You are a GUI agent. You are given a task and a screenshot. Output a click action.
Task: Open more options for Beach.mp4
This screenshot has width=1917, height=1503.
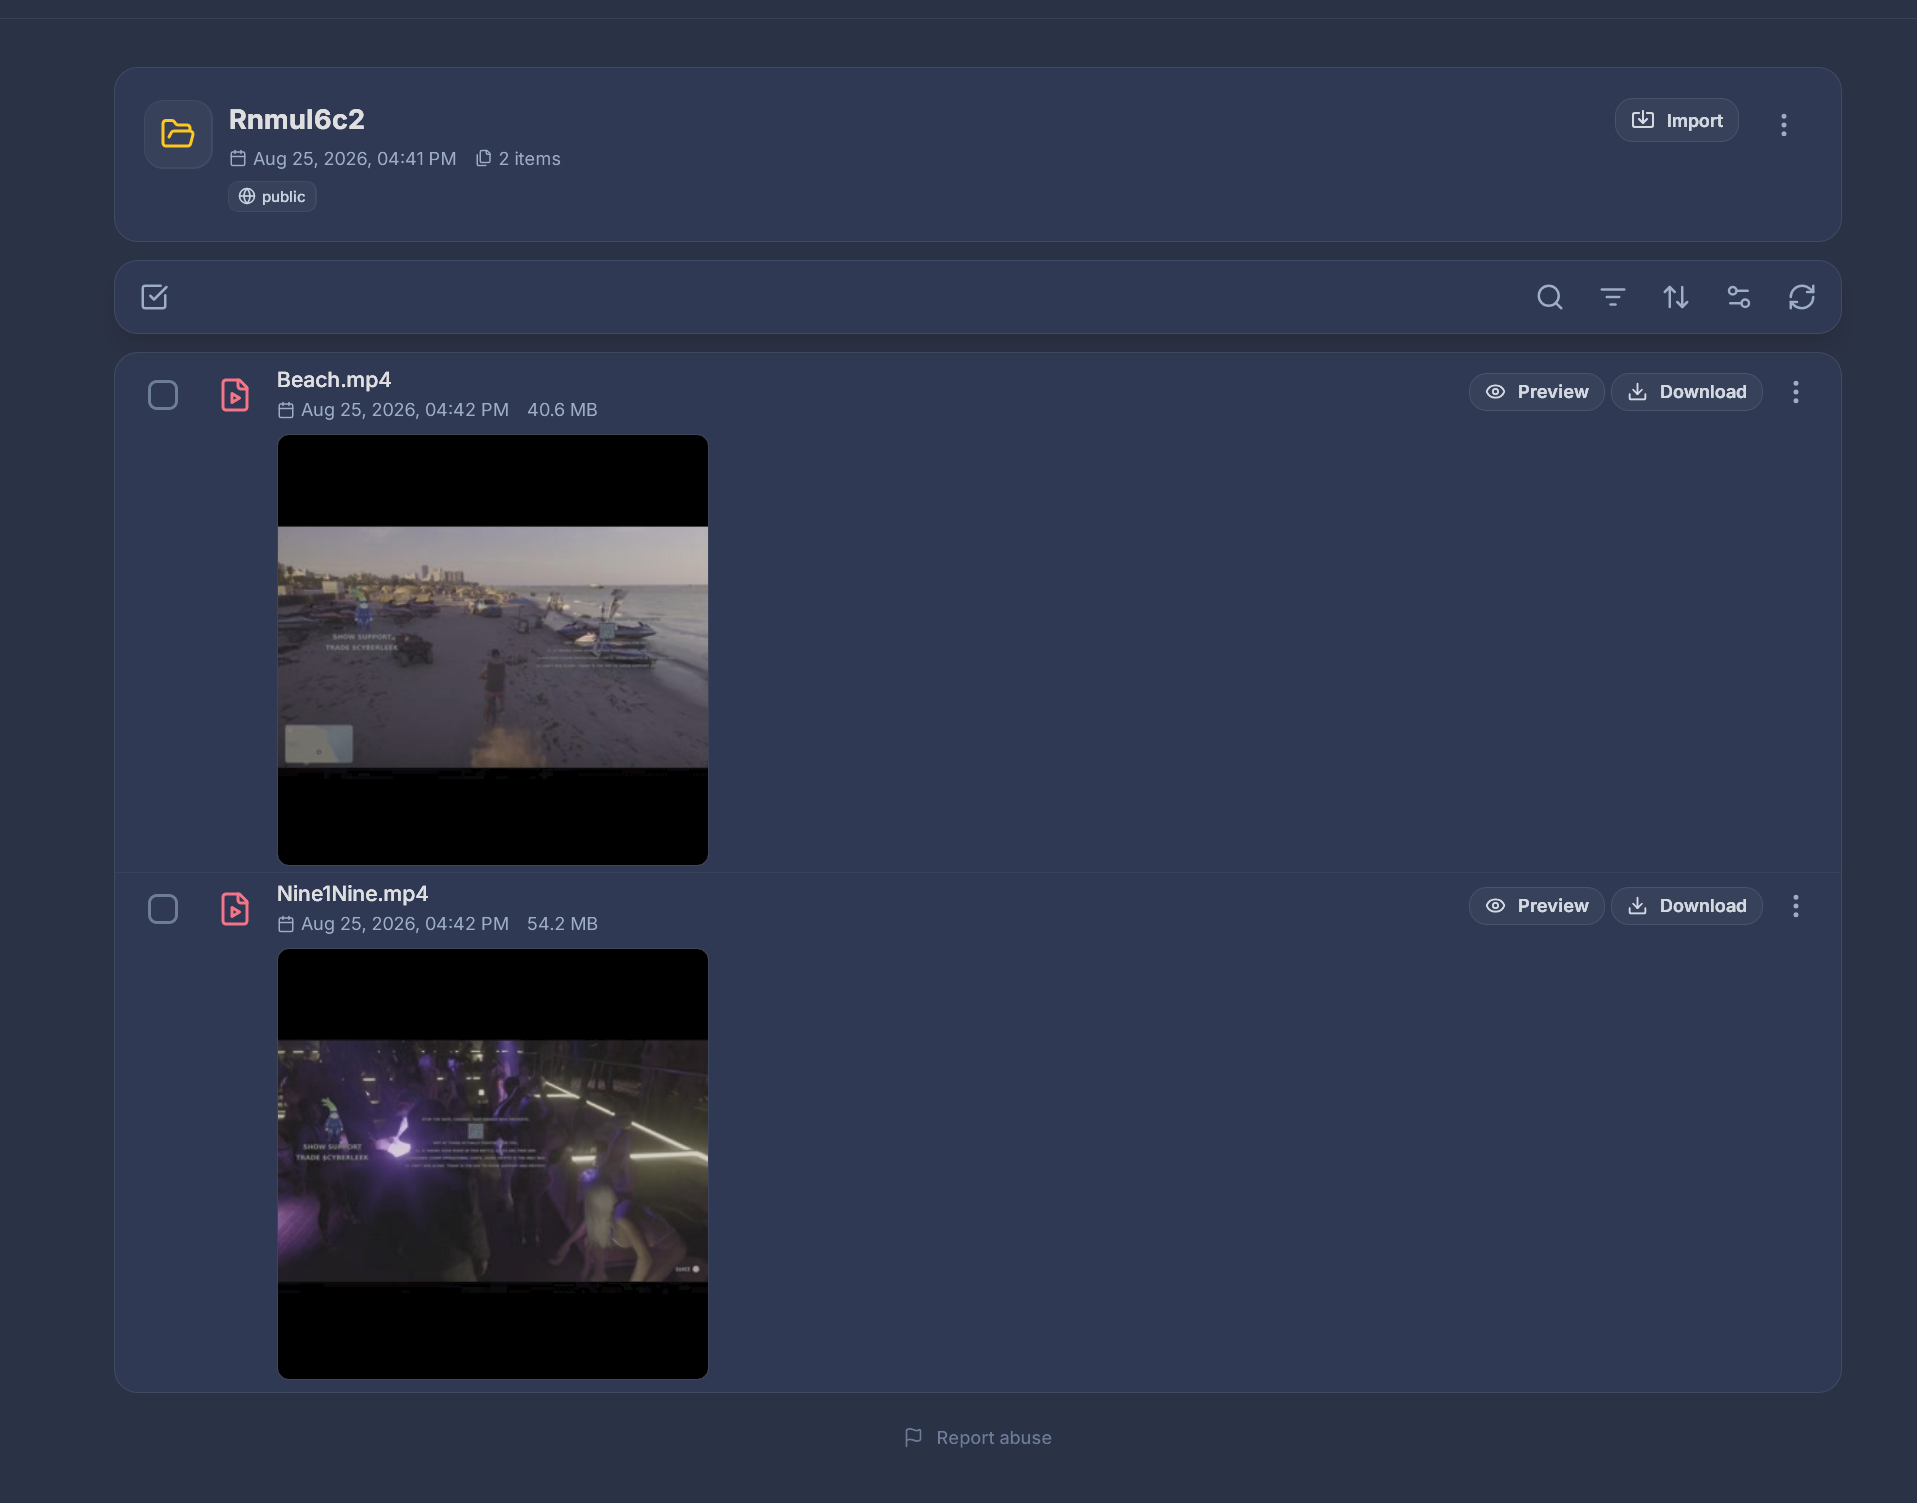point(1795,392)
